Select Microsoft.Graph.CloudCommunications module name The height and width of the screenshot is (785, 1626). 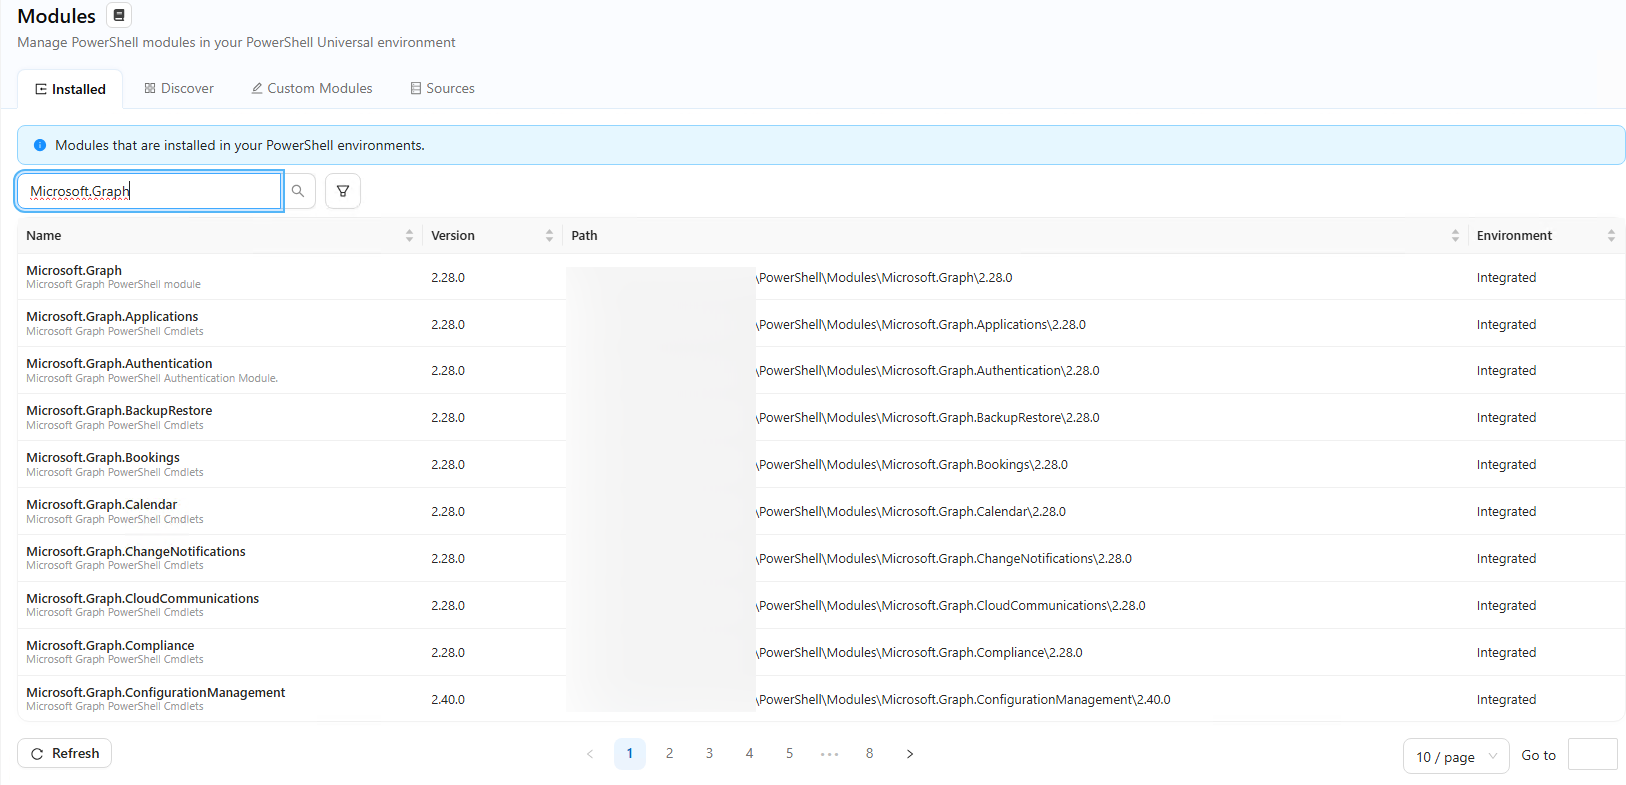tap(143, 599)
